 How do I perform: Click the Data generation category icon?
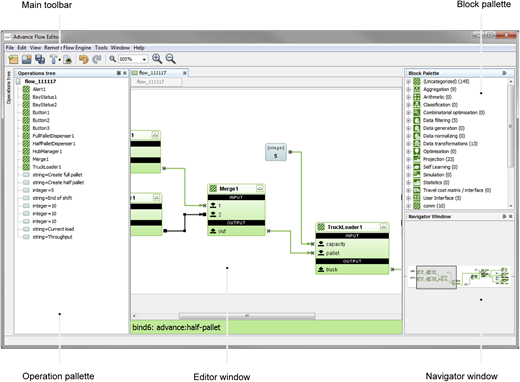tap(417, 128)
